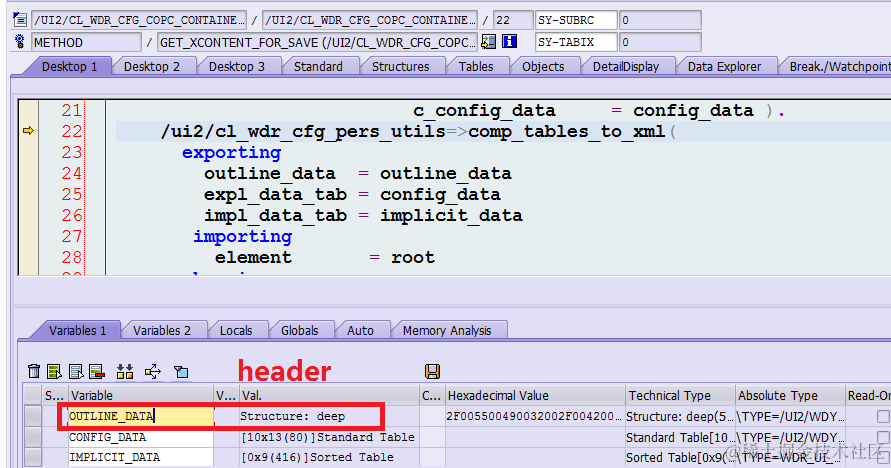This screenshot has height=468, width=891.
Task: Click the icon with two yellow boxes and arrows
Action: coord(125,371)
